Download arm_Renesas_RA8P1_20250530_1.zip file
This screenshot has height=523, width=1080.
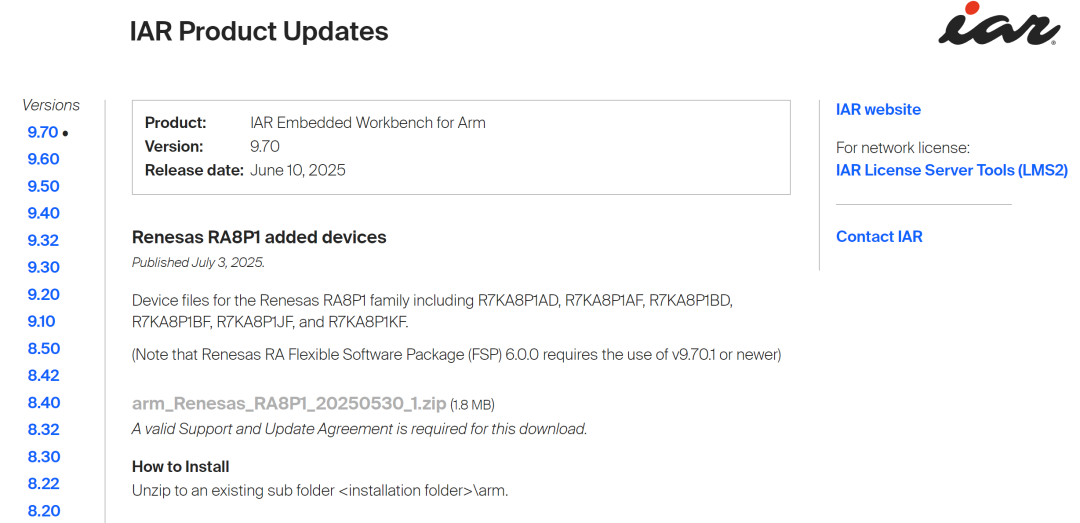coord(289,404)
